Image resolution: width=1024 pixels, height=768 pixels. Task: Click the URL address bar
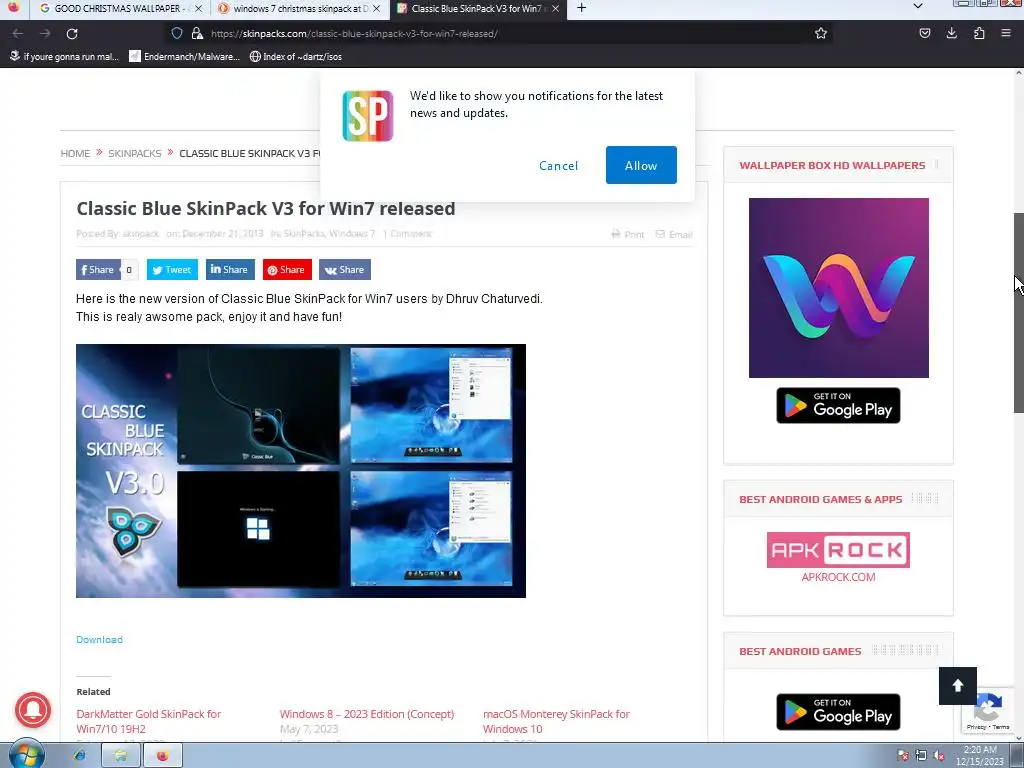[496, 33]
